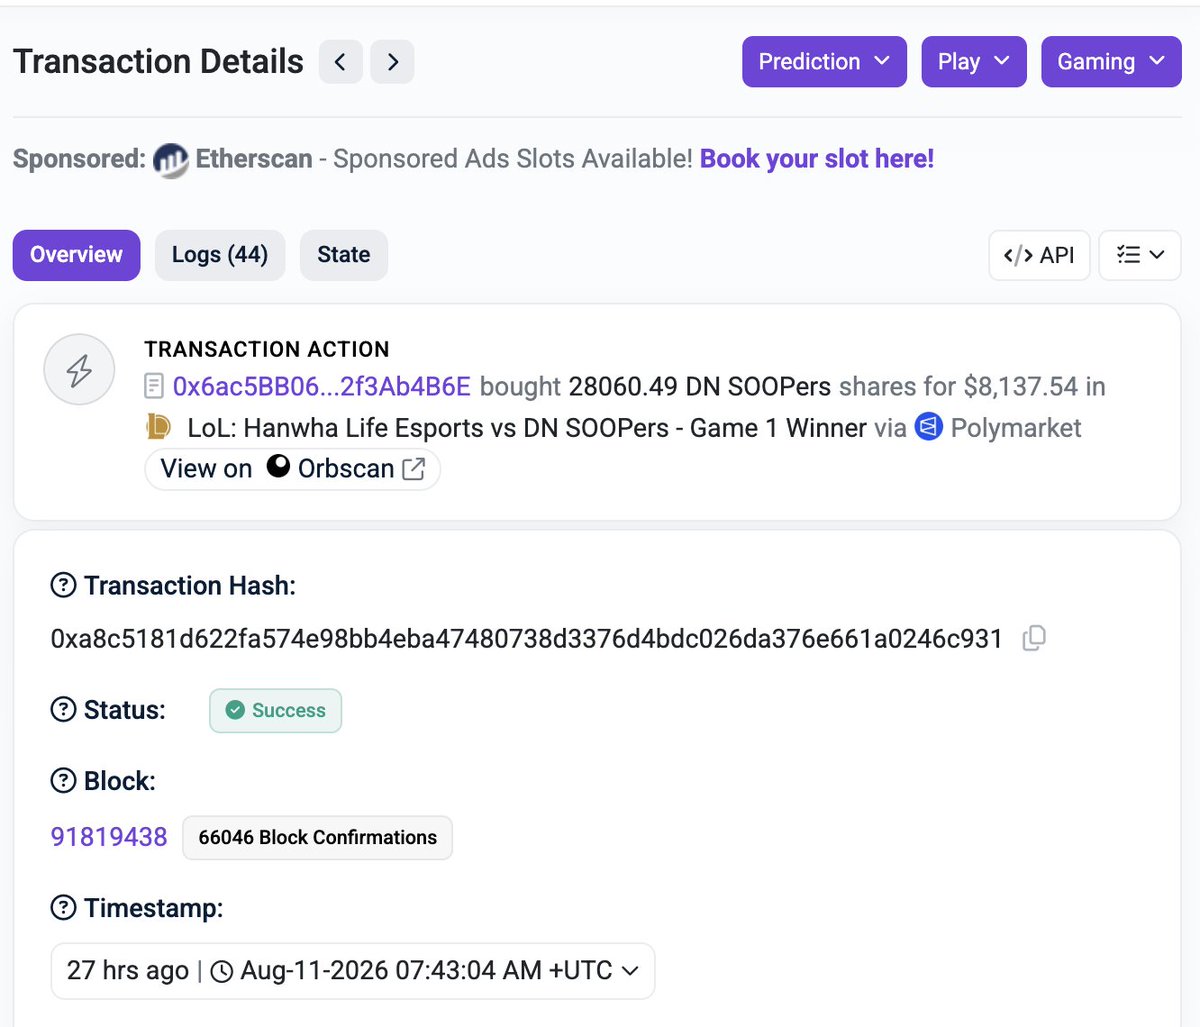Viewport: 1200px width, 1027px height.
Task: Open 'Book your slot here!' link
Action: point(817,159)
